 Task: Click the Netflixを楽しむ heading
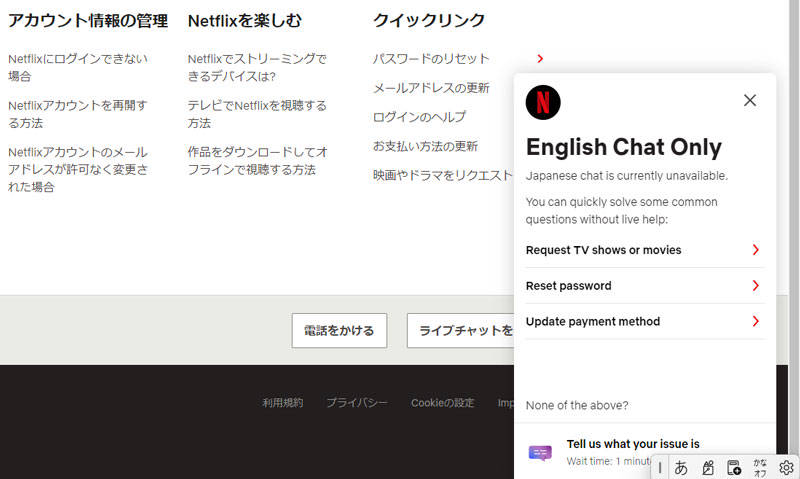tap(244, 20)
